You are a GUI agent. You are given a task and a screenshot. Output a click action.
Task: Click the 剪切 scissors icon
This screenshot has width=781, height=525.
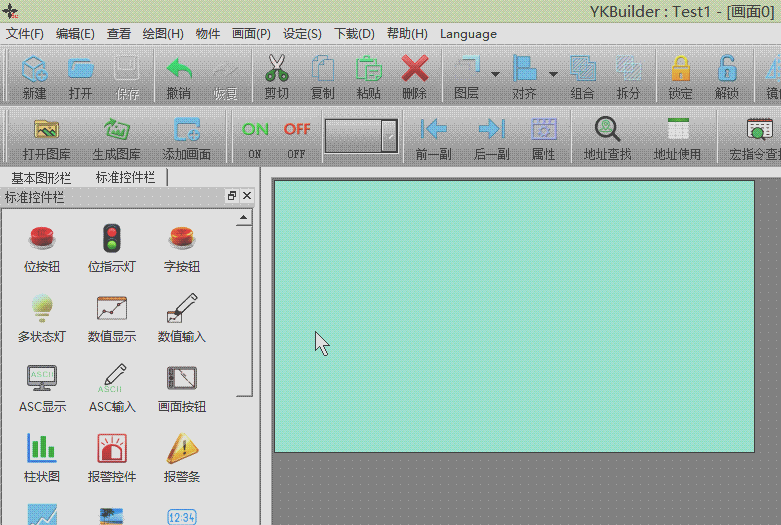[x=277, y=70]
